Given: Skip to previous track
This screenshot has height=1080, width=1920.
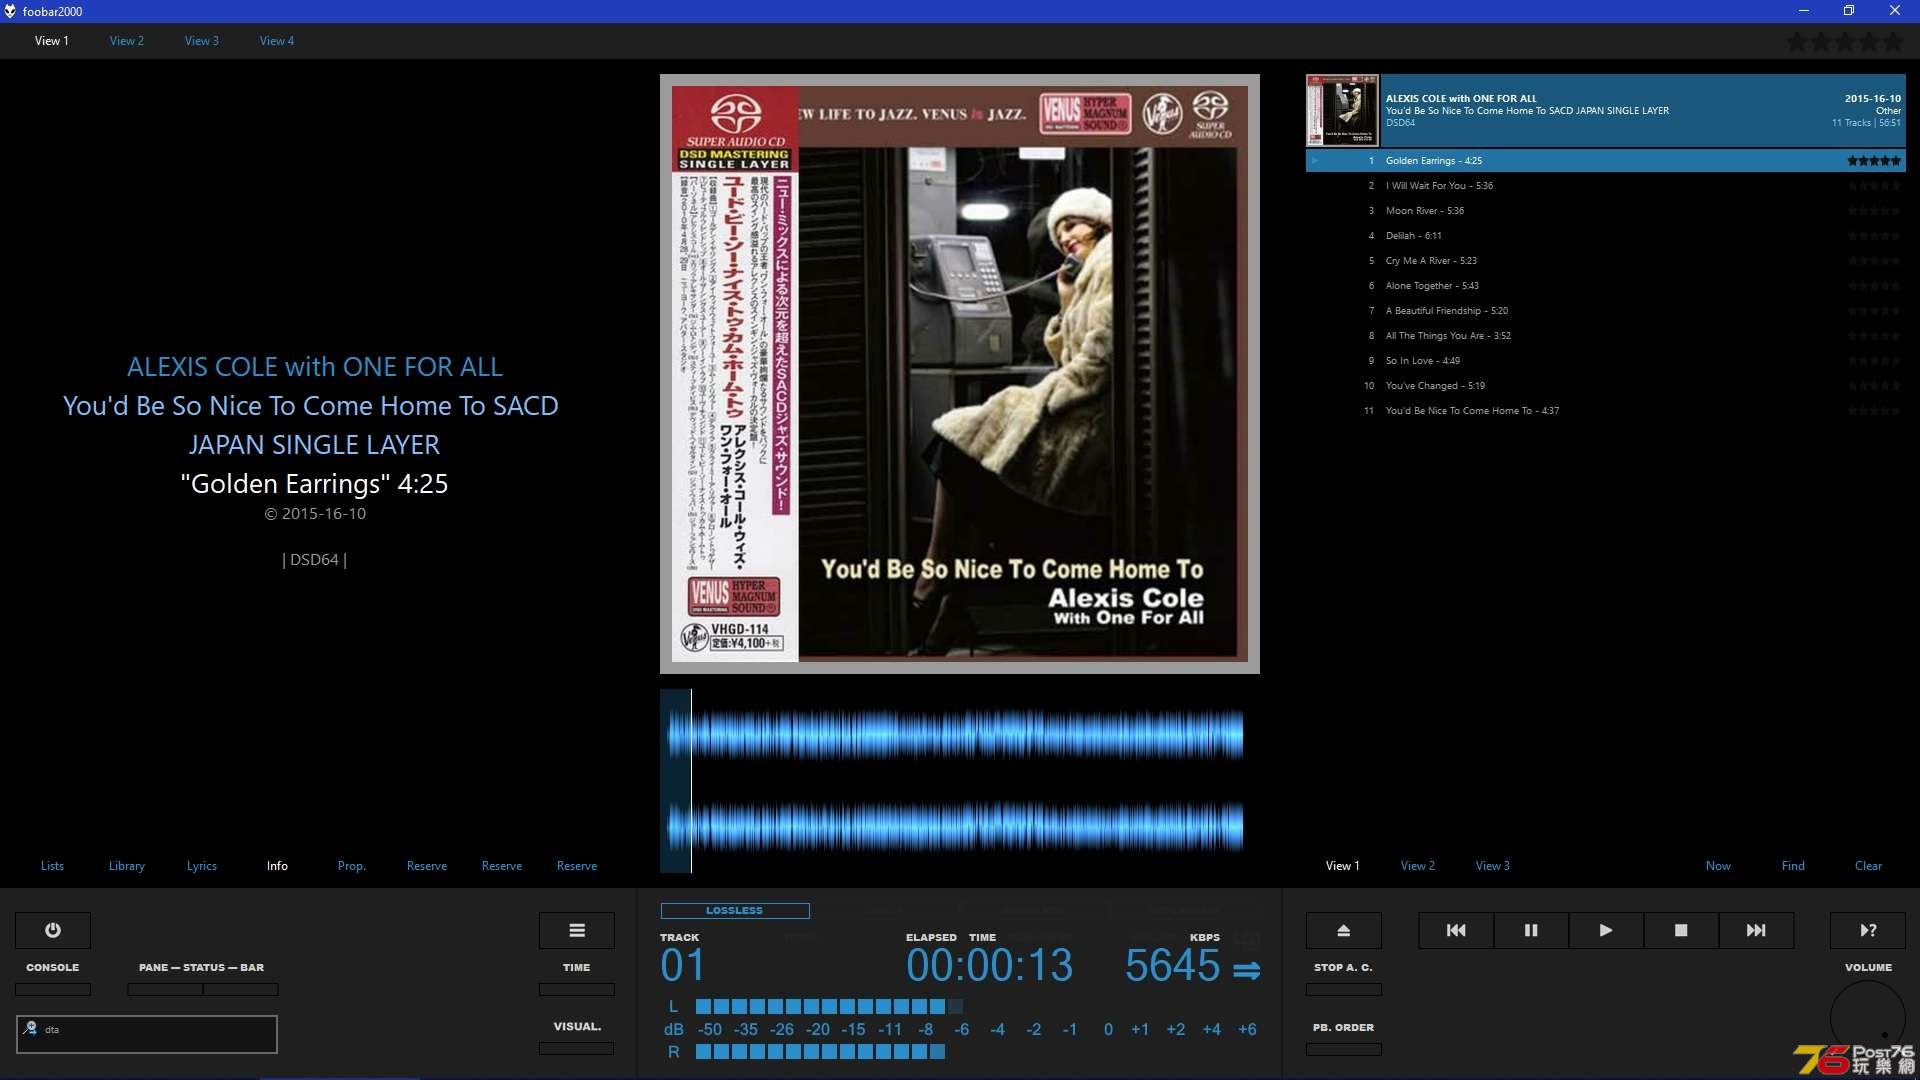Looking at the screenshot, I should pos(1456,930).
